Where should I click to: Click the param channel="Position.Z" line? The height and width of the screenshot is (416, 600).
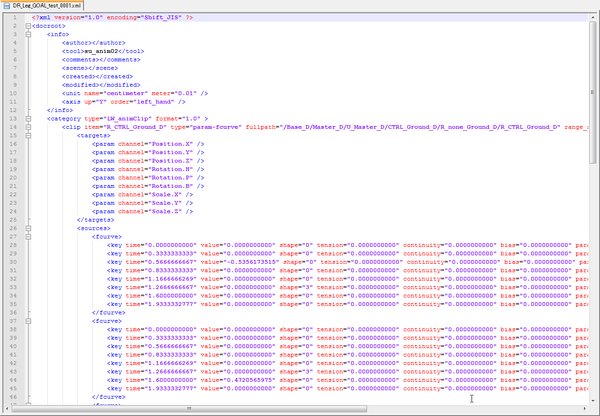[148, 161]
